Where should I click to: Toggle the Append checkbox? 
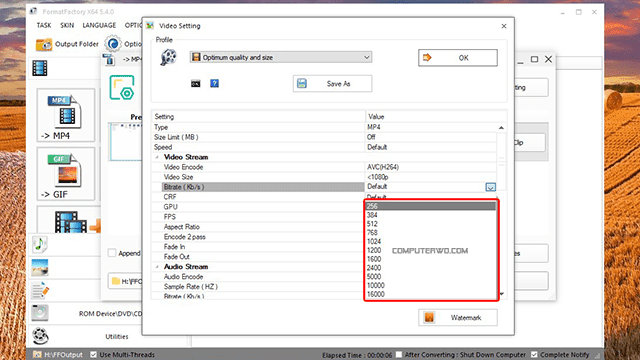tap(112, 253)
